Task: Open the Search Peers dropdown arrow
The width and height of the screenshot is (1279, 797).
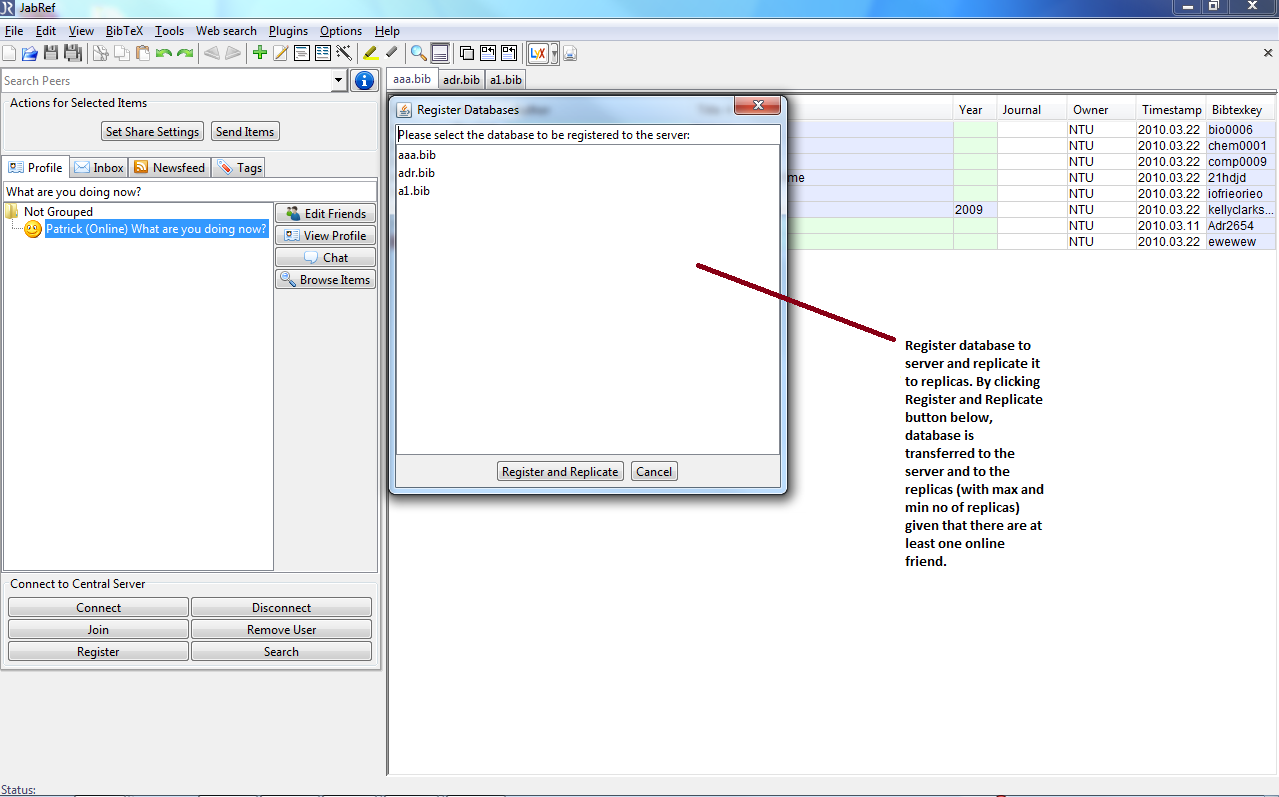Action: pos(338,80)
